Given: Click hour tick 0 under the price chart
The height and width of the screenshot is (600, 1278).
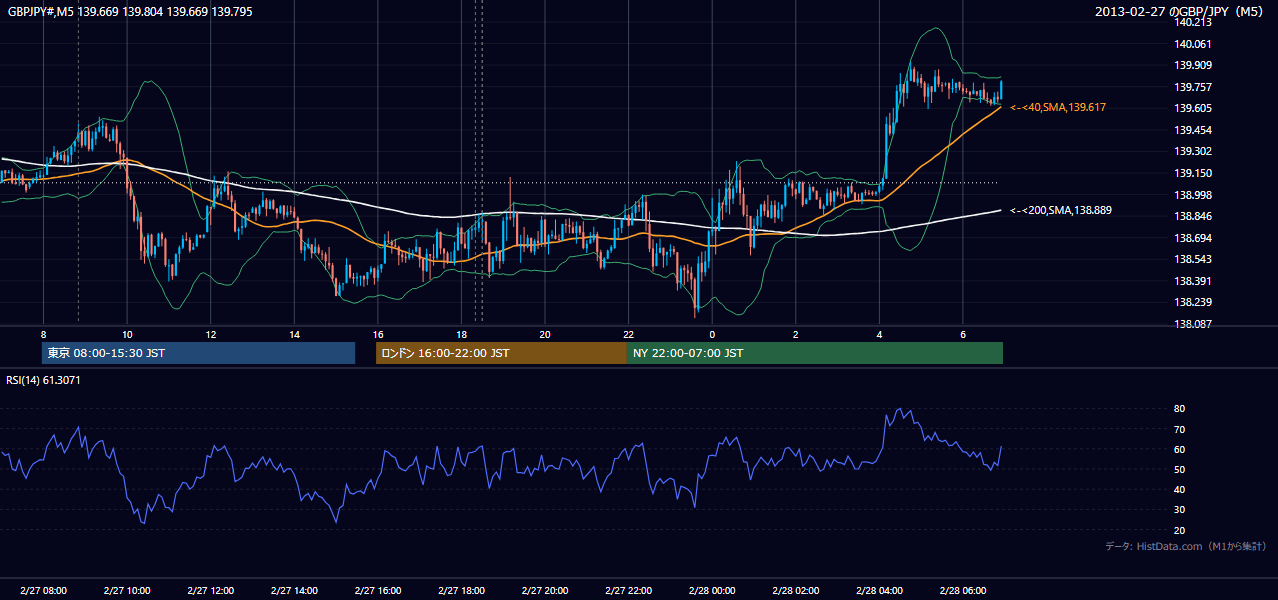Looking at the screenshot, I should (x=712, y=334).
